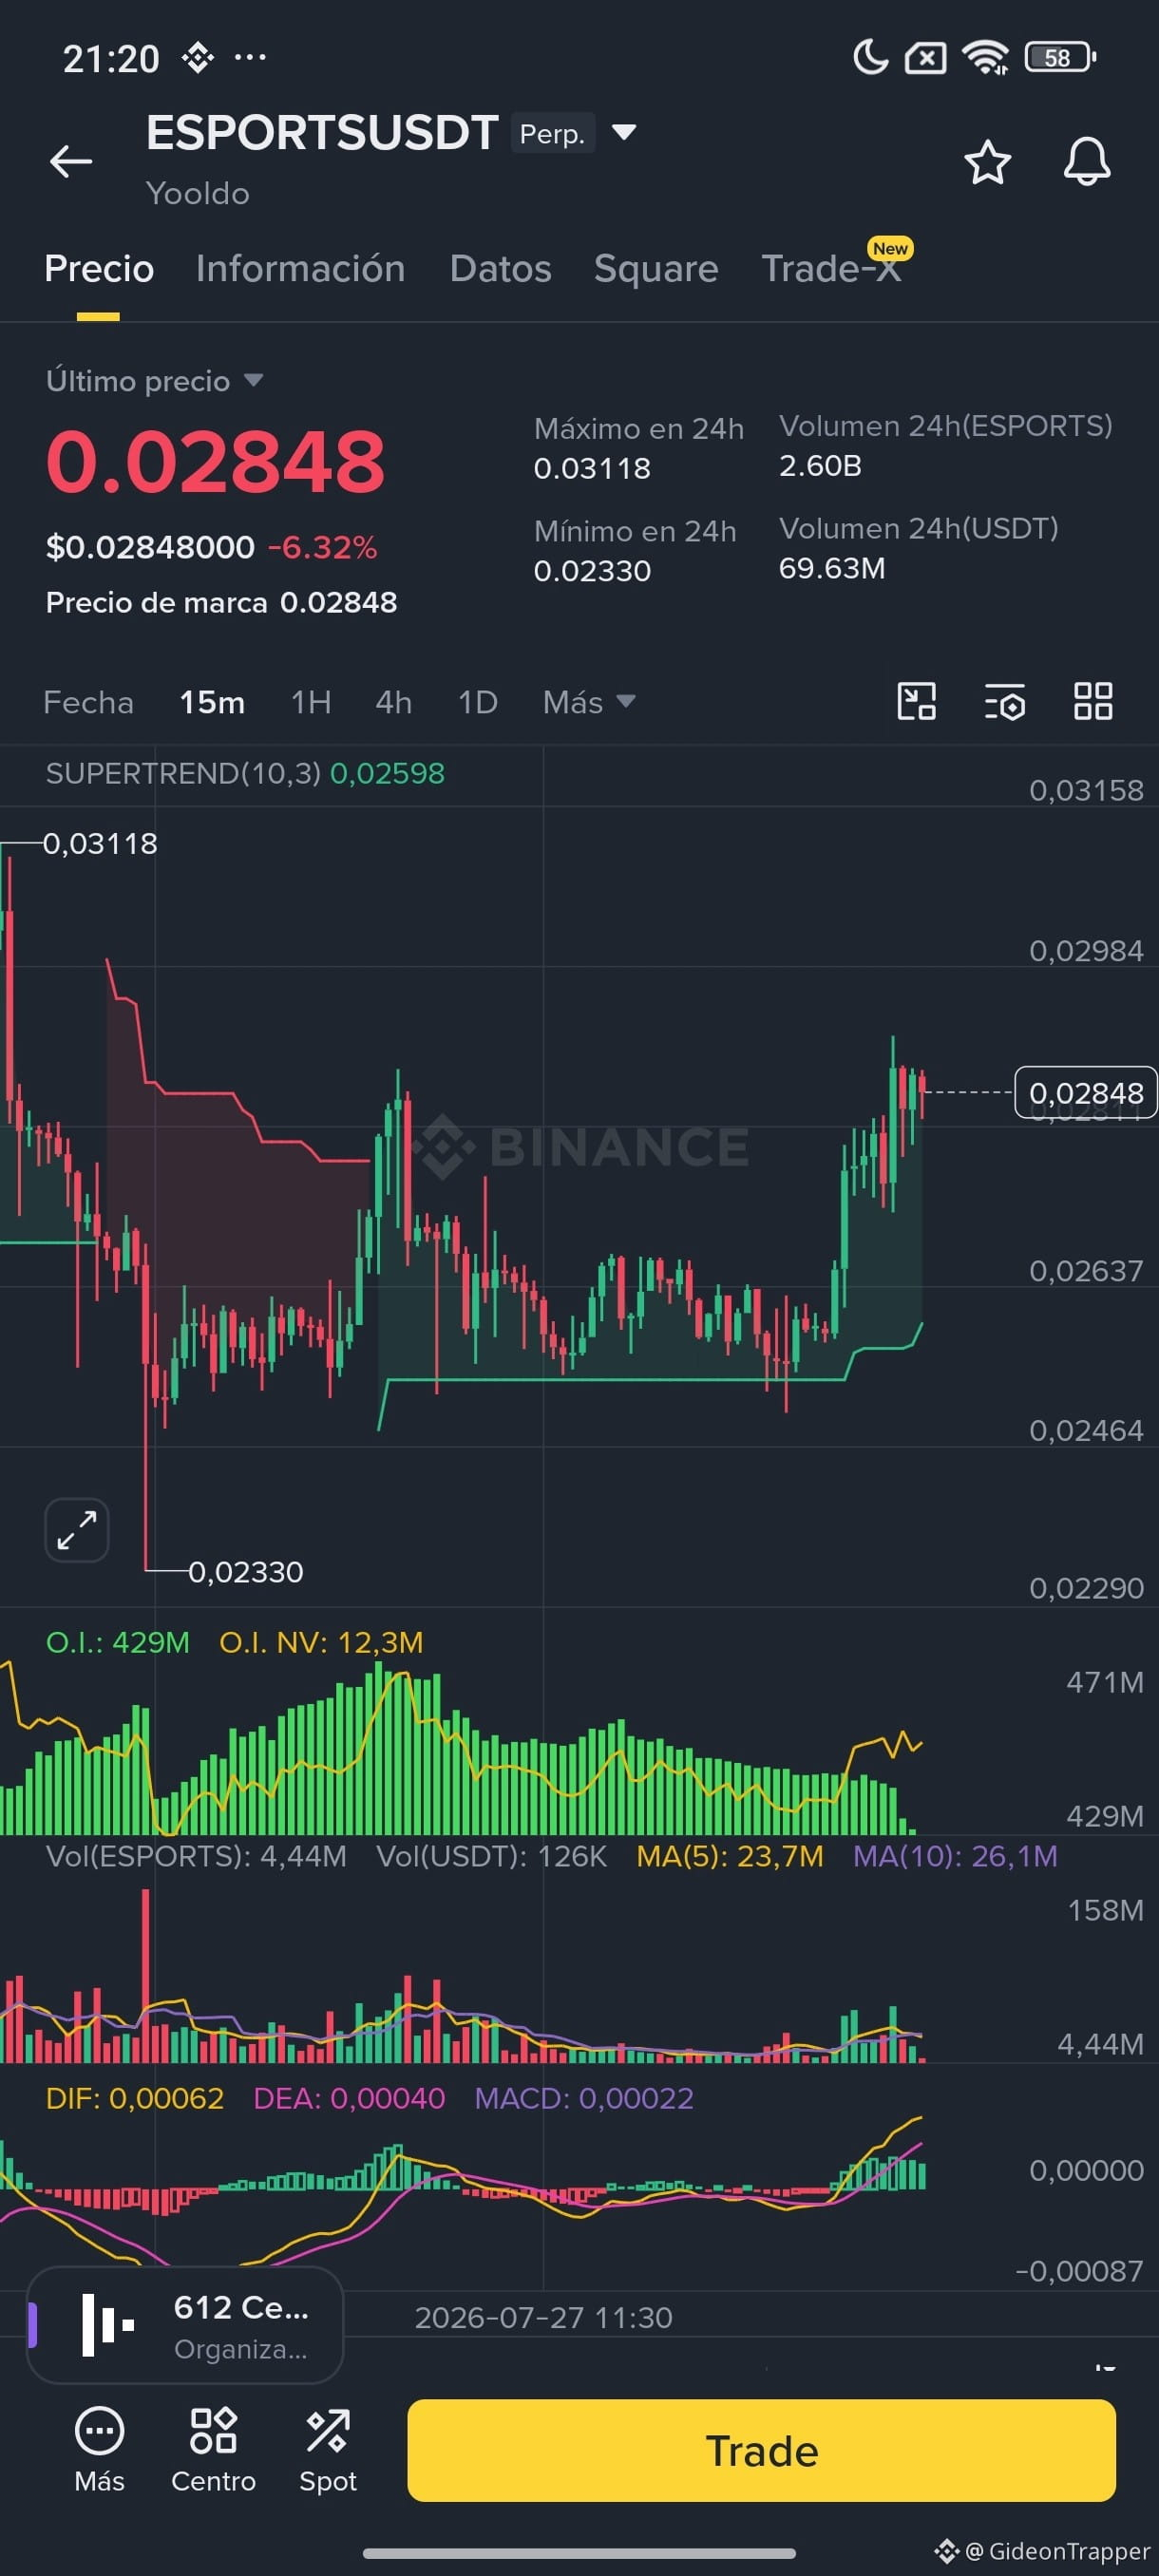Tap the 0,03118 high marker on chart
The width and height of the screenshot is (1159, 2576).
click(x=100, y=844)
